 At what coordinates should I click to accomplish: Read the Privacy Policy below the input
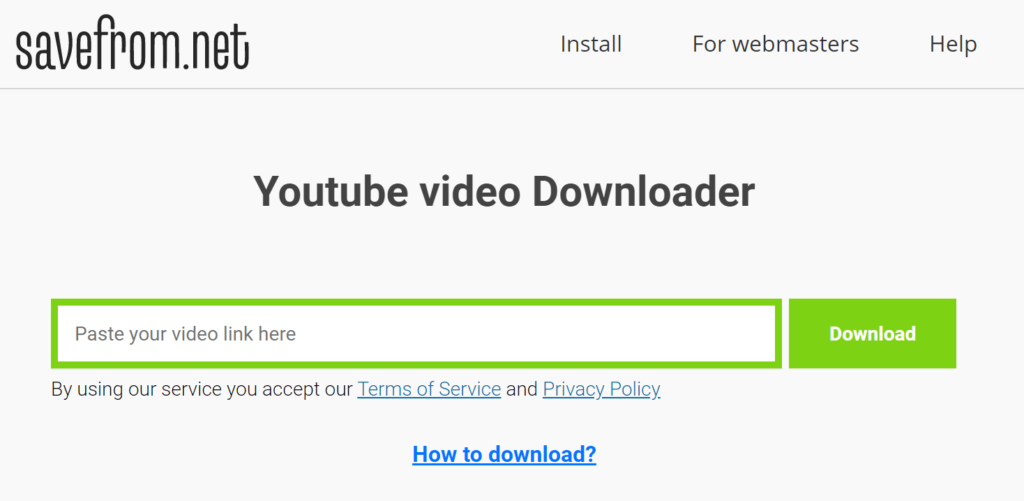click(x=601, y=389)
